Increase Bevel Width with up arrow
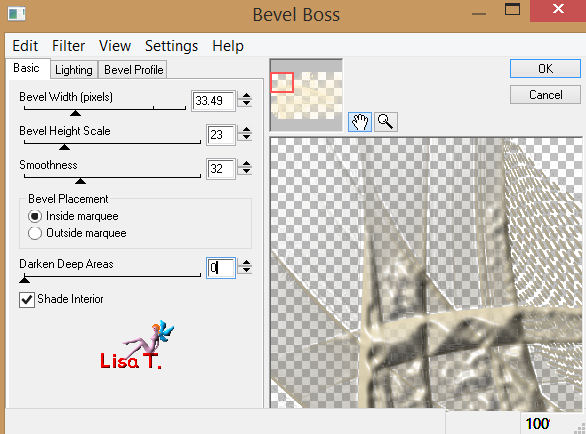Image resolution: width=586 pixels, height=434 pixels. [x=246, y=96]
